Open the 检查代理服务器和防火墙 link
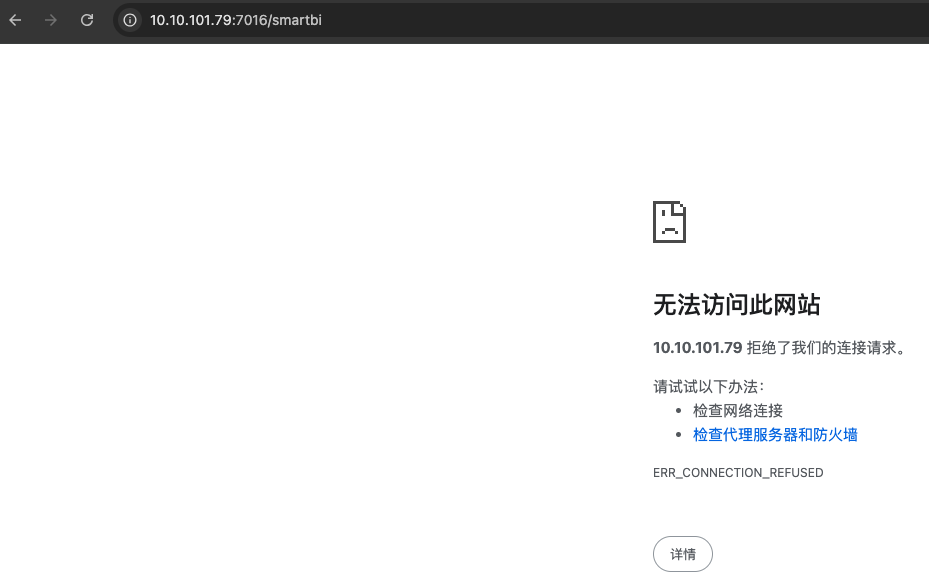 click(775, 435)
